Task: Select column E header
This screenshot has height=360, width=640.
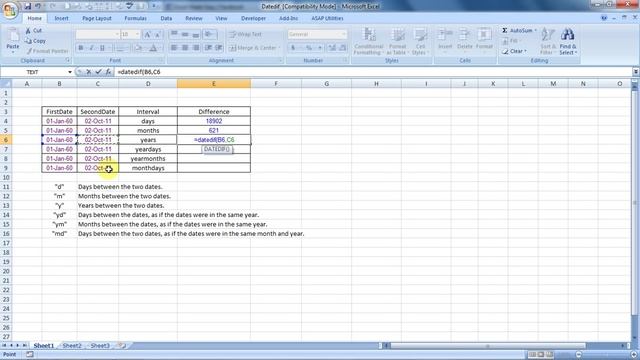Action: pyautogui.click(x=213, y=84)
